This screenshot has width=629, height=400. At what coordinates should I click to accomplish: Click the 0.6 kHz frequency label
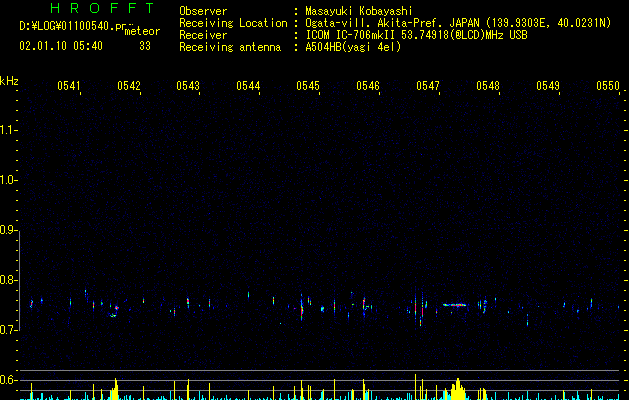point(8,380)
